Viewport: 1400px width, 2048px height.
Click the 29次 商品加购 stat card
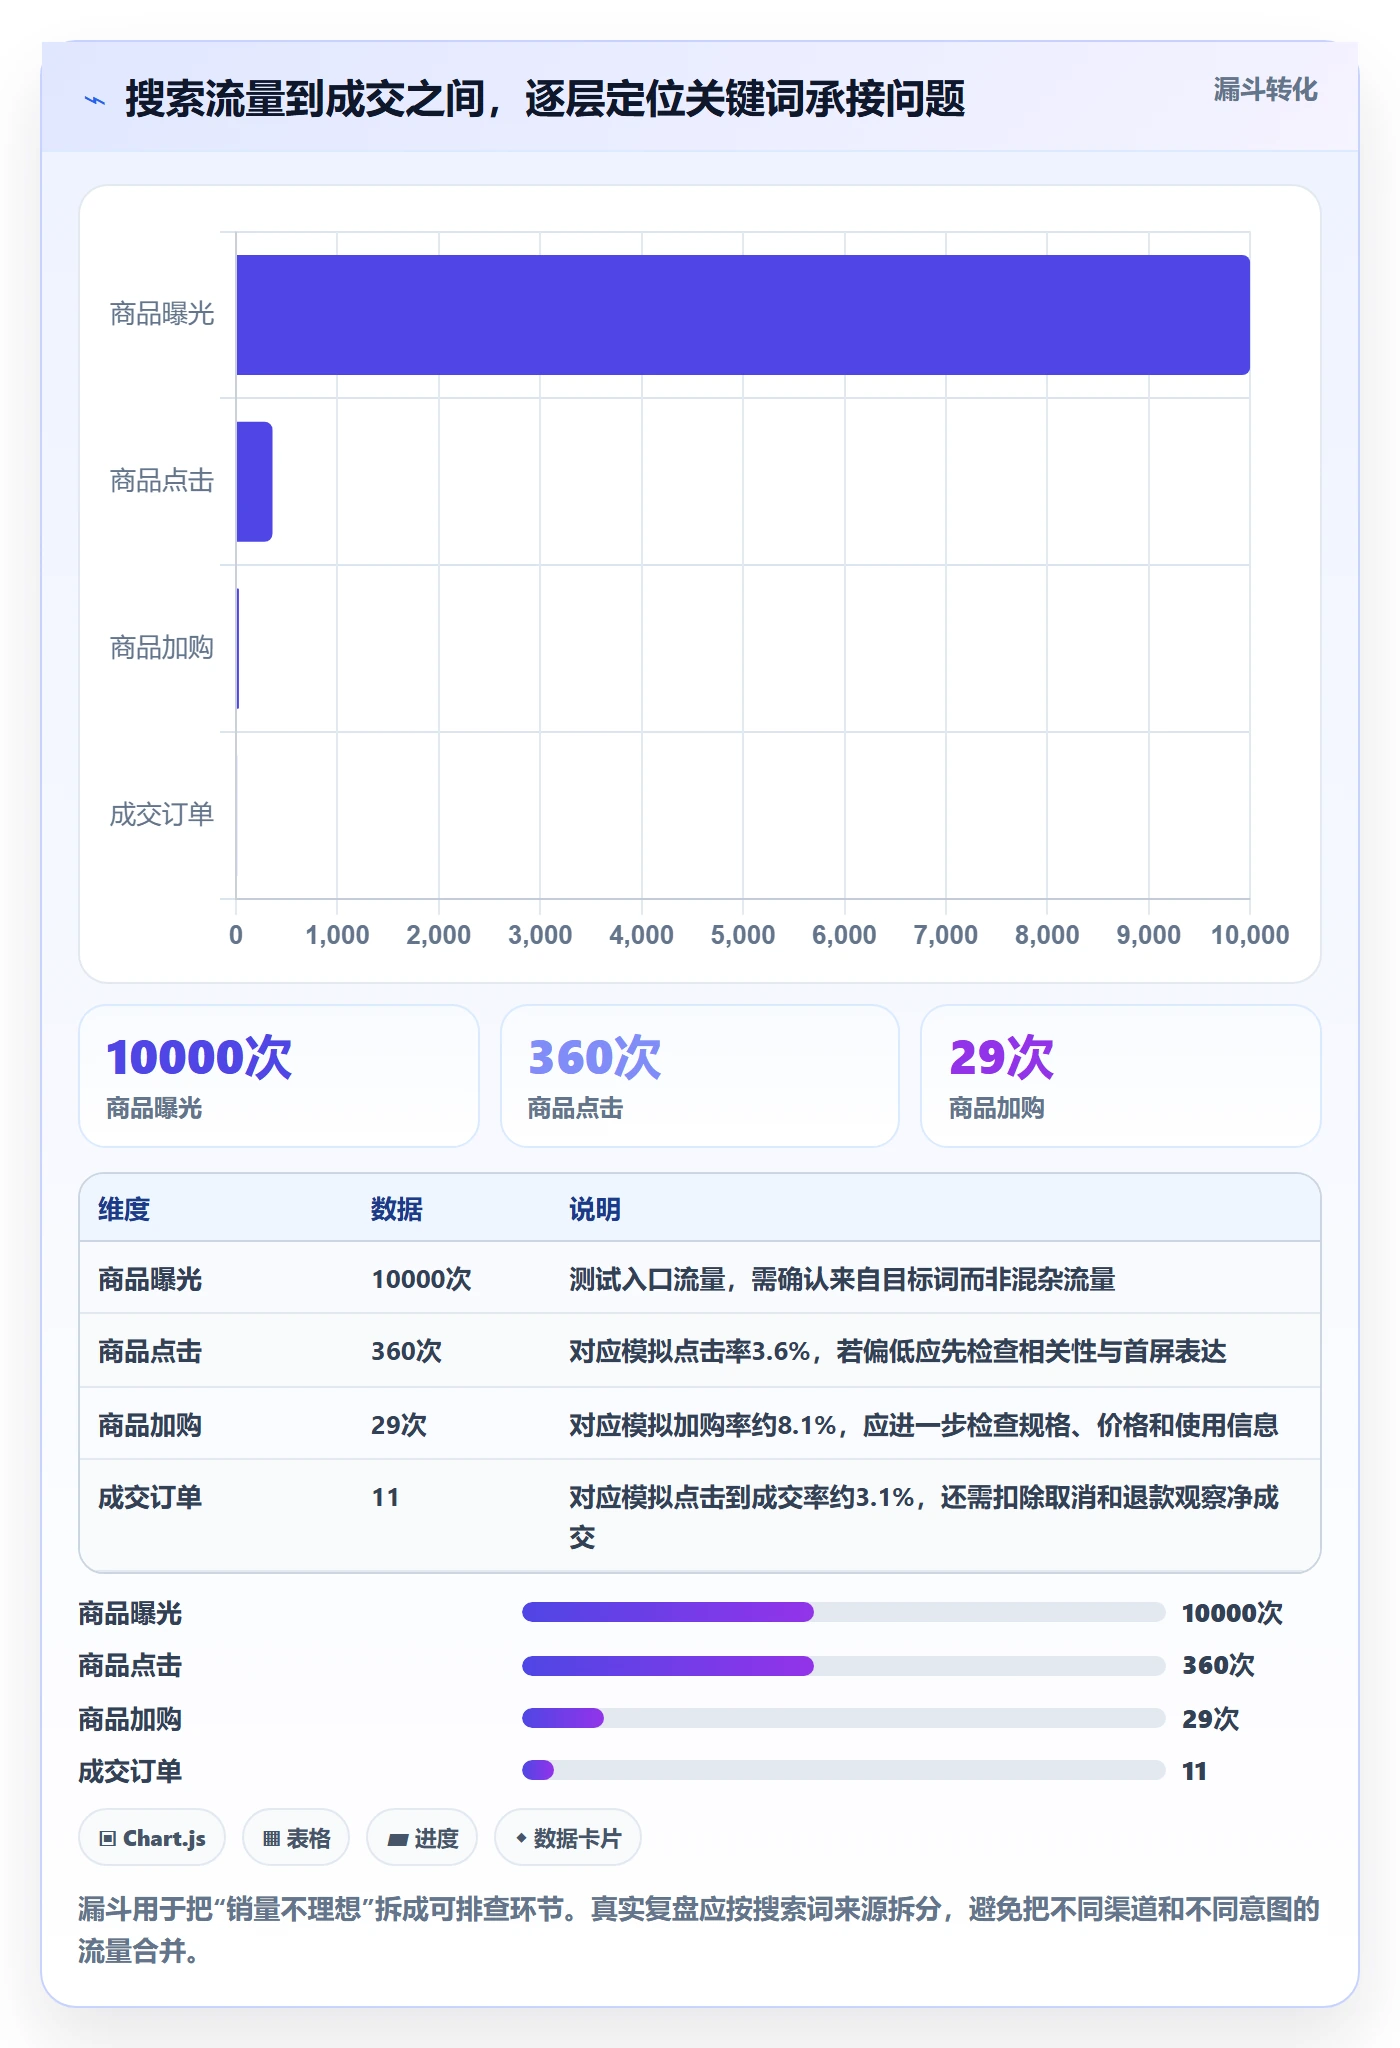(x=1121, y=1076)
